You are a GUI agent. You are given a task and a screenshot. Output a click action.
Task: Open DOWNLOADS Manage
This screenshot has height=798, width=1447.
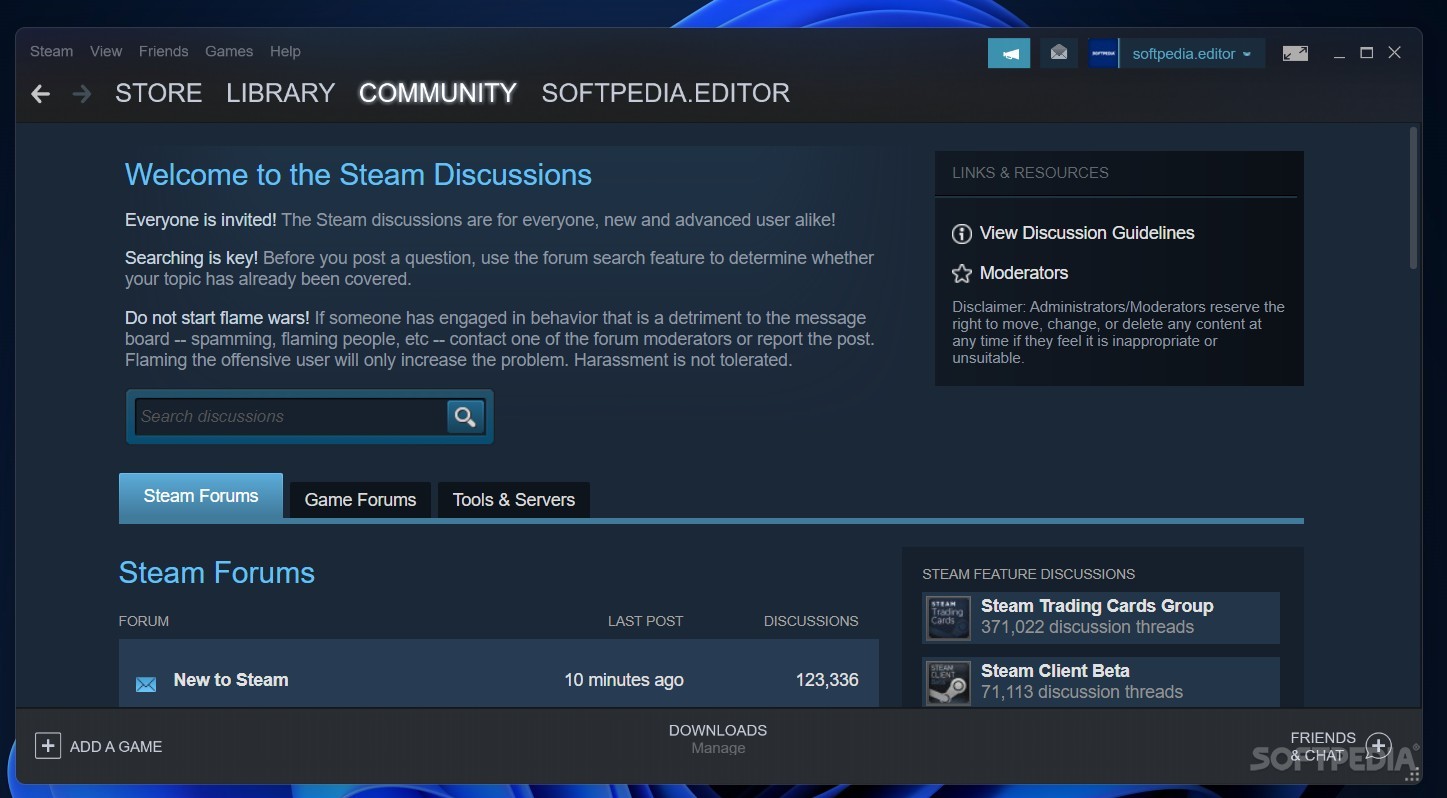coord(718,738)
